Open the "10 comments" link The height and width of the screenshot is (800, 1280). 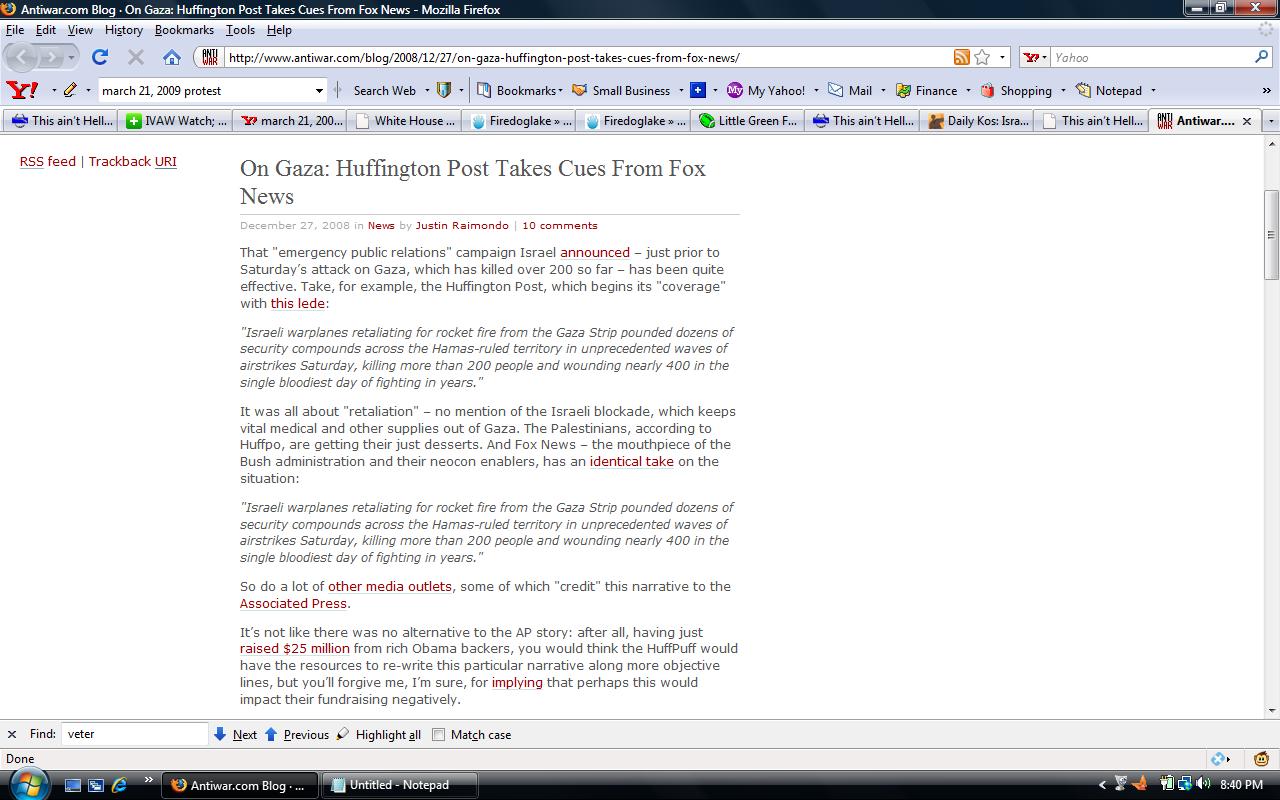pyautogui.click(x=559, y=225)
